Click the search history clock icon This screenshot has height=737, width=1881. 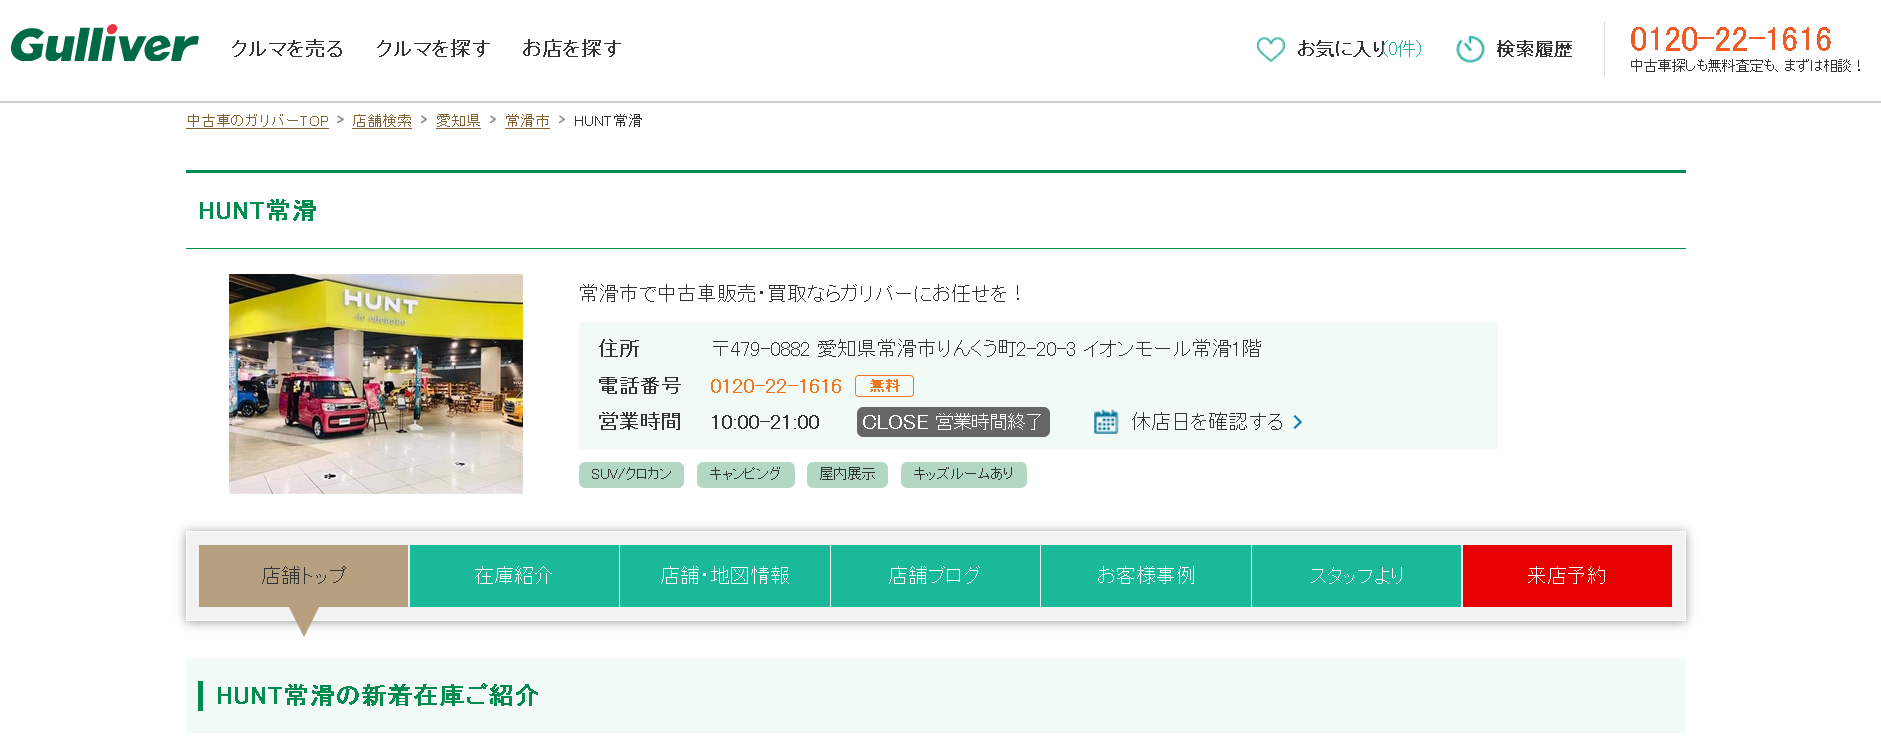pos(1469,49)
